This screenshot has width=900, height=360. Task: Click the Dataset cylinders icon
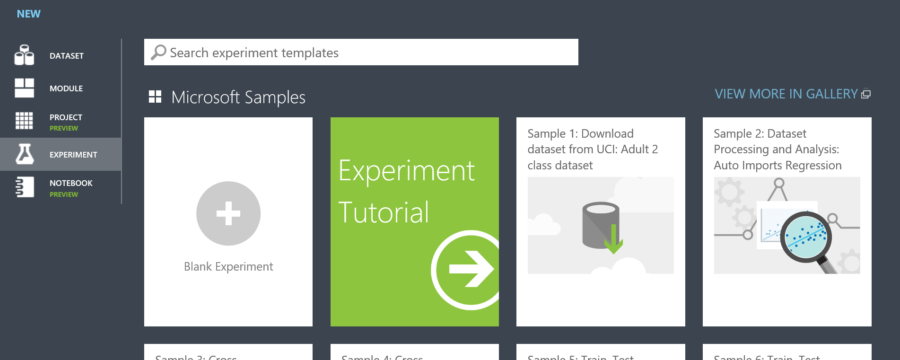click(24, 55)
